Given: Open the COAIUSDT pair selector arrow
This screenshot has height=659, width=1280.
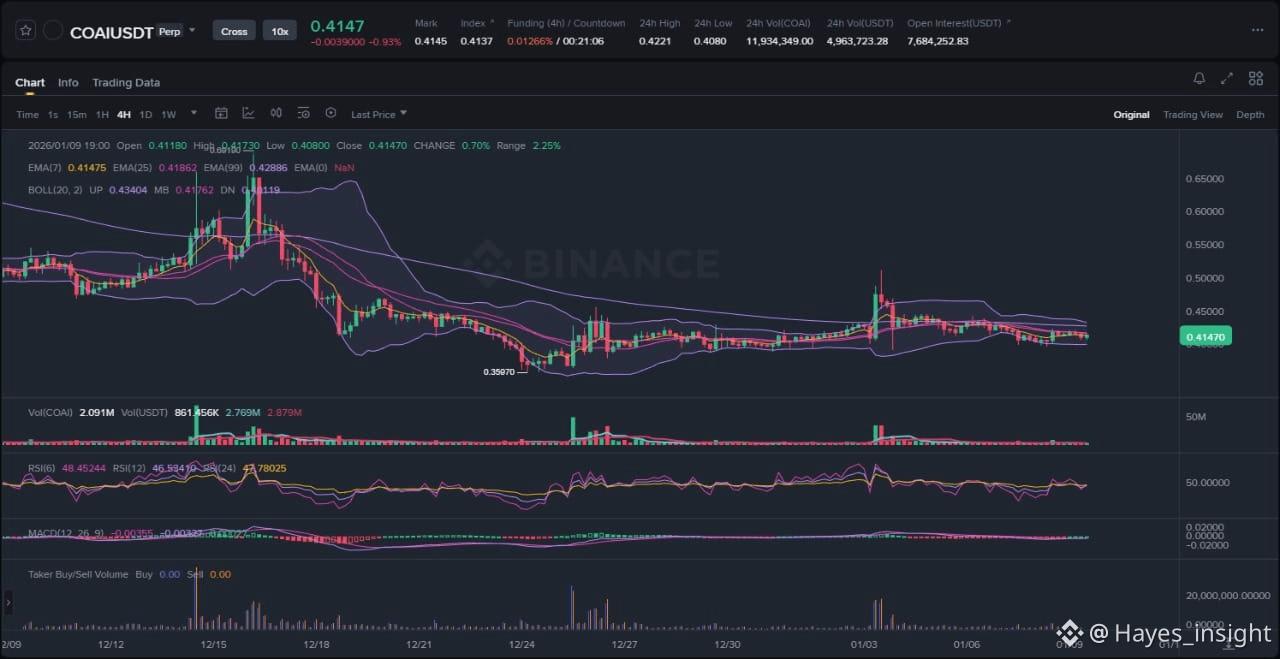Looking at the screenshot, I should tap(192, 30).
